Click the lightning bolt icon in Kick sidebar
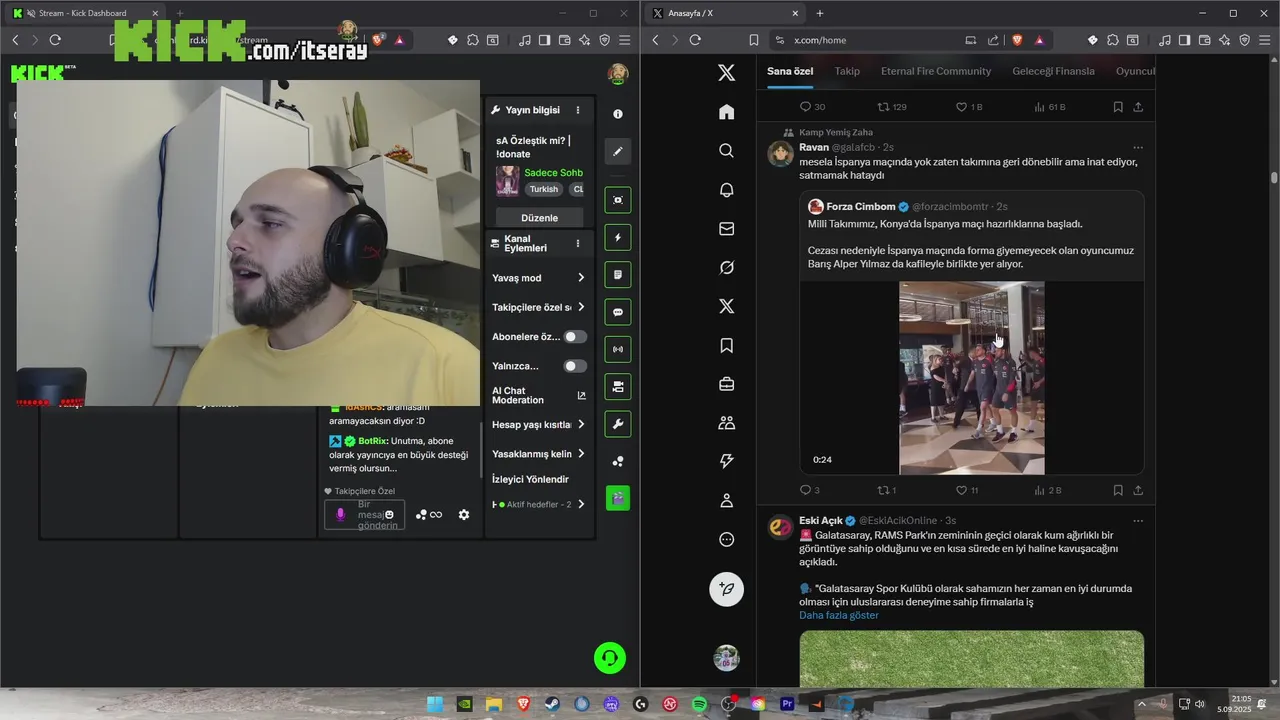Image resolution: width=1280 pixels, height=720 pixels. point(618,238)
